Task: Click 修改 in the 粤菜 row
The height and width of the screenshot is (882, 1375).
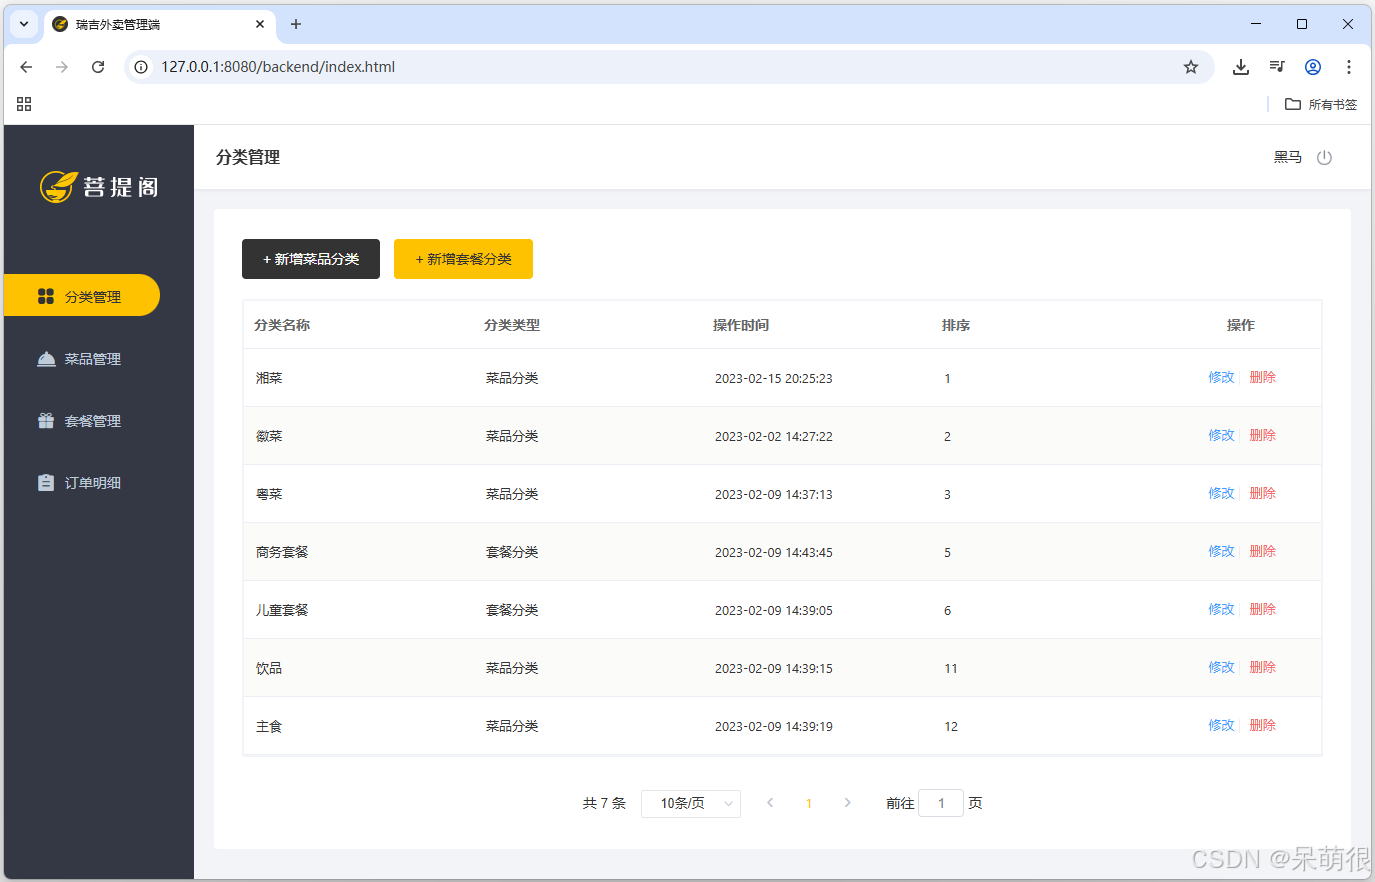Action: 1221,493
